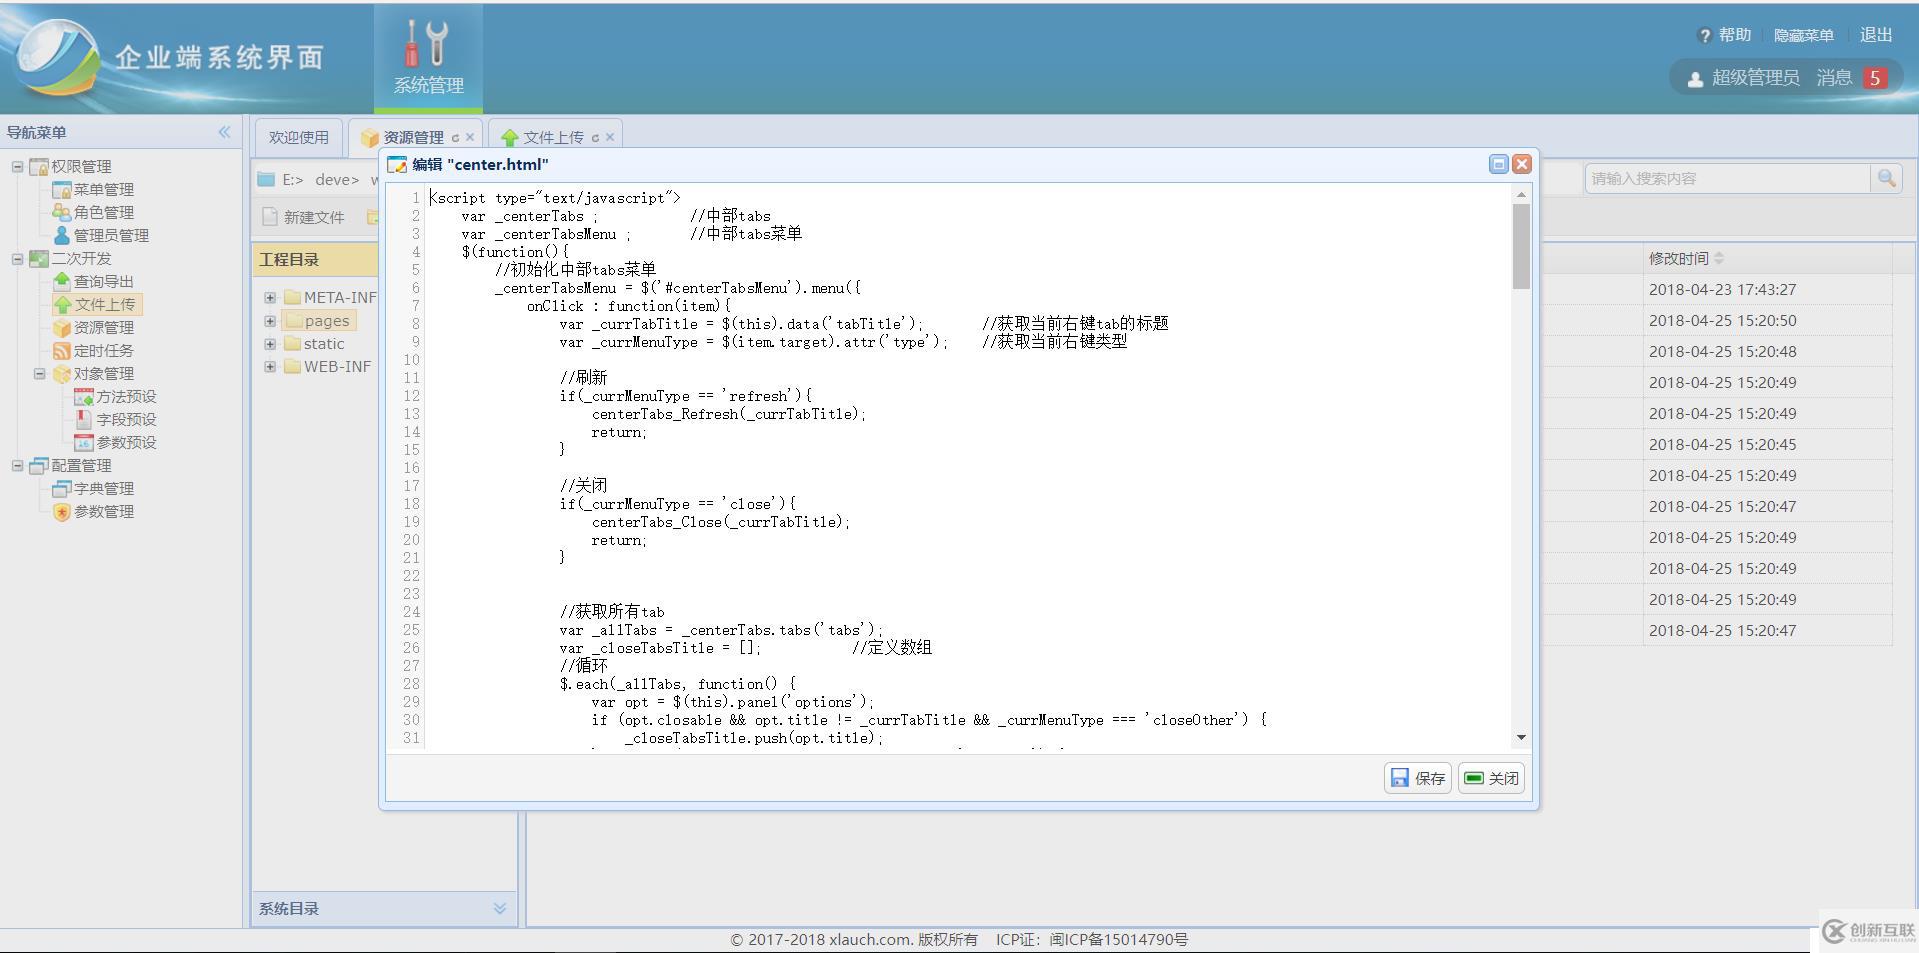Click the search magnifier icon

pyautogui.click(x=1888, y=178)
